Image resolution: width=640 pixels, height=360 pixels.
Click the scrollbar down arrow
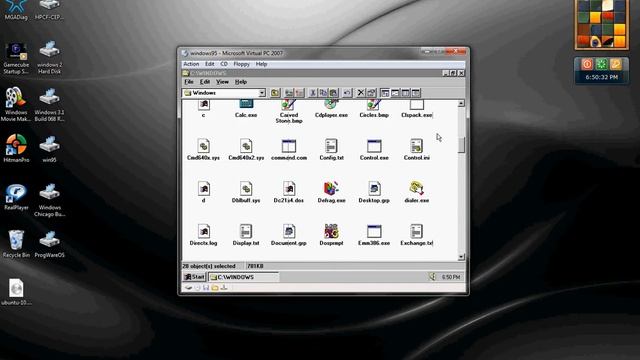click(461, 257)
